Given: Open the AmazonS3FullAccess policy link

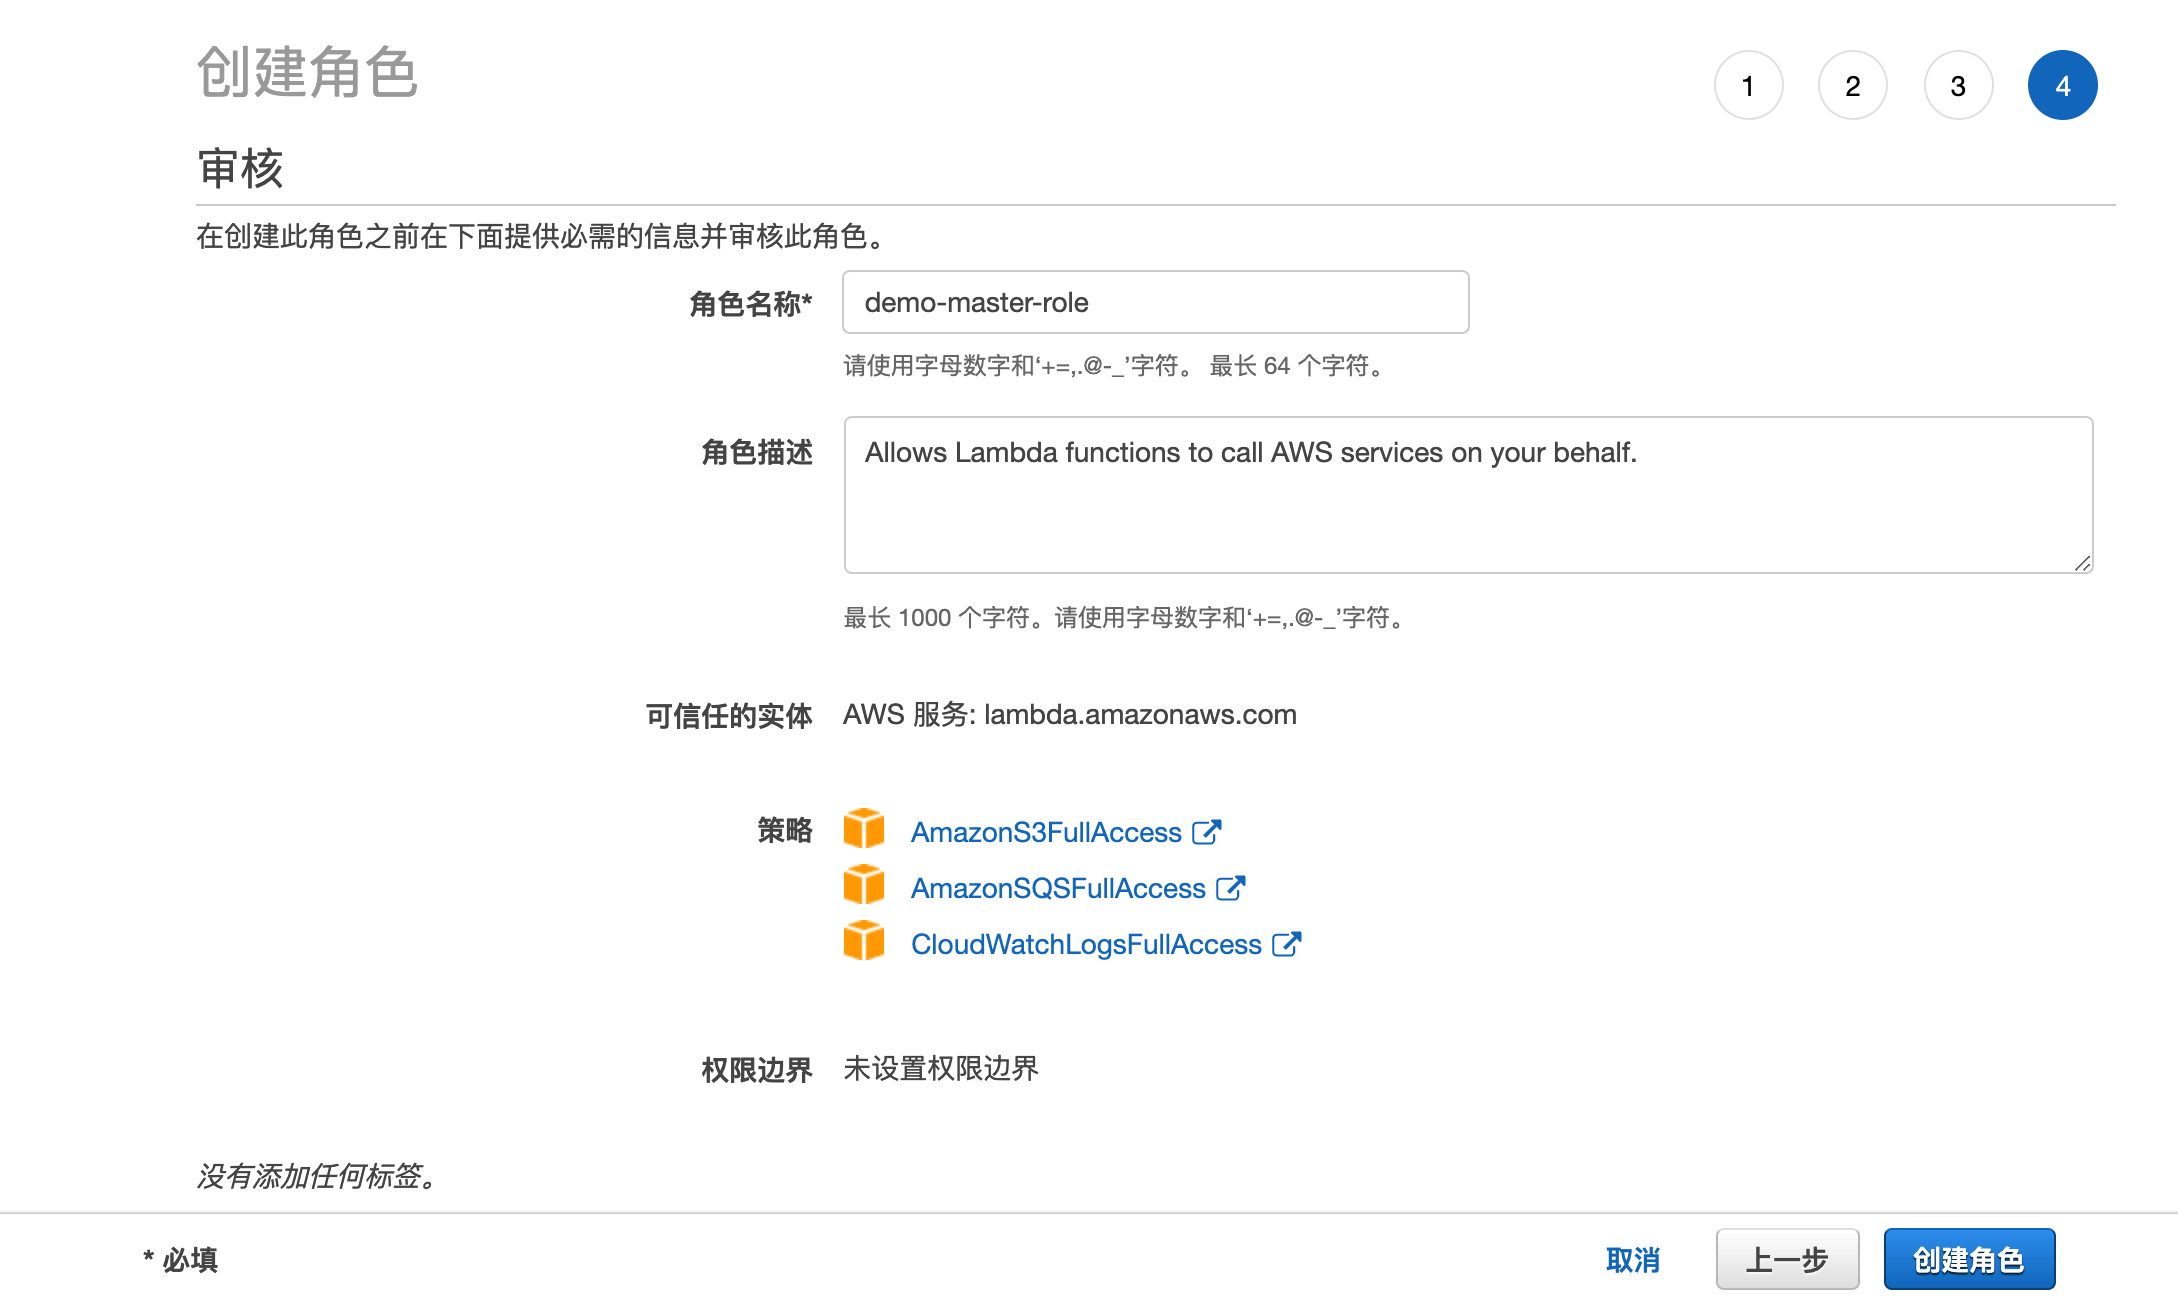Looking at the screenshot, I should click(x=1045, y=833).
